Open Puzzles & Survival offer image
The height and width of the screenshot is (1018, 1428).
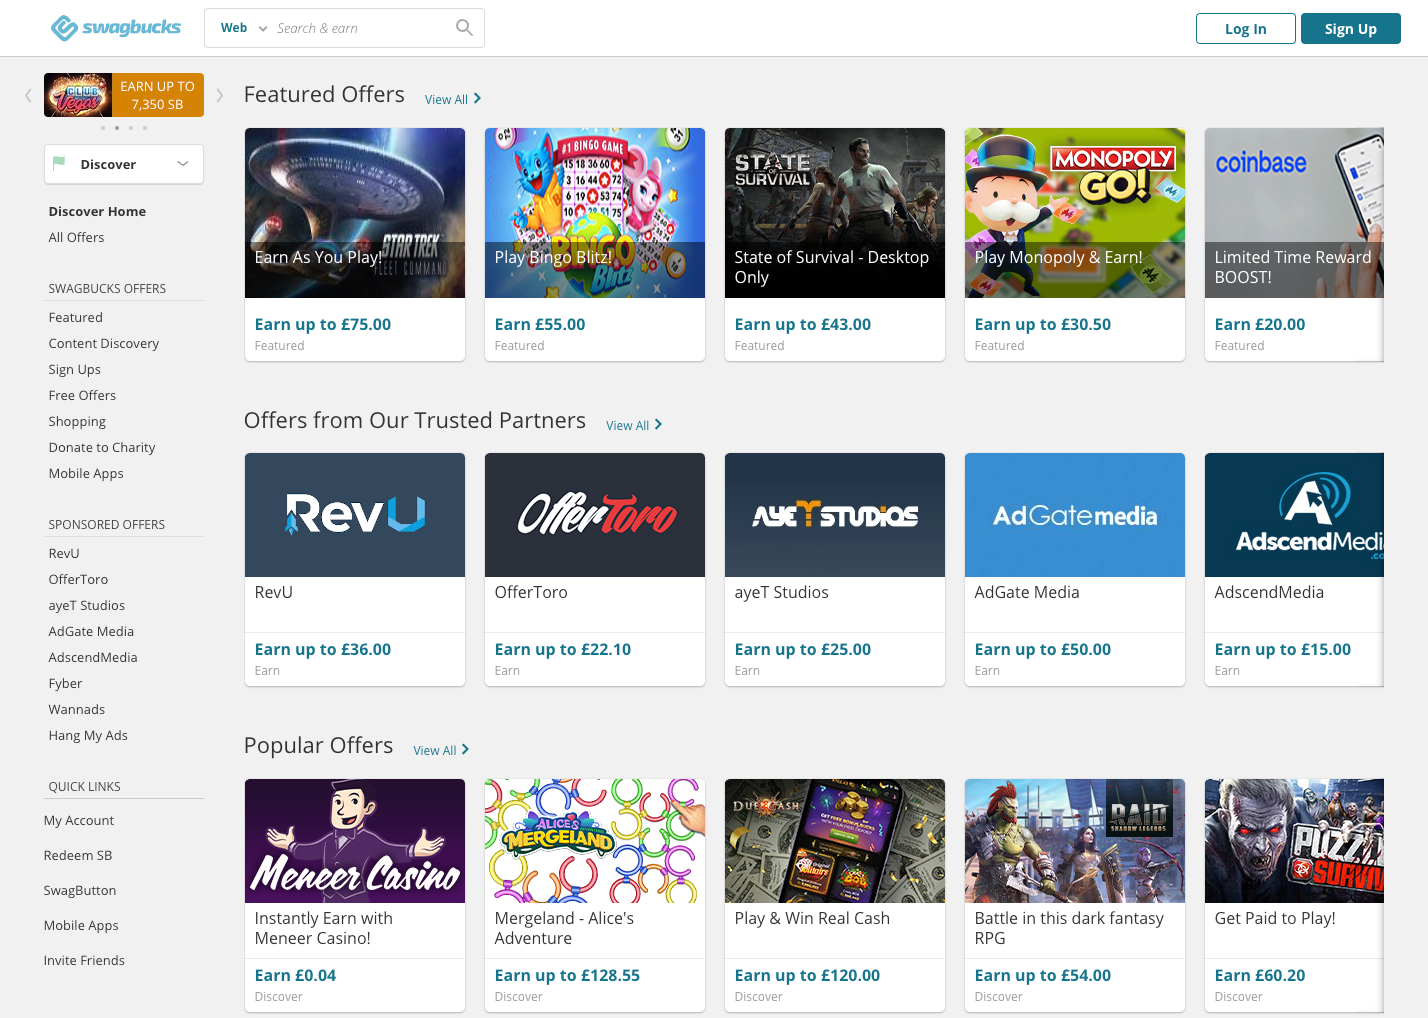[1294, 841]
